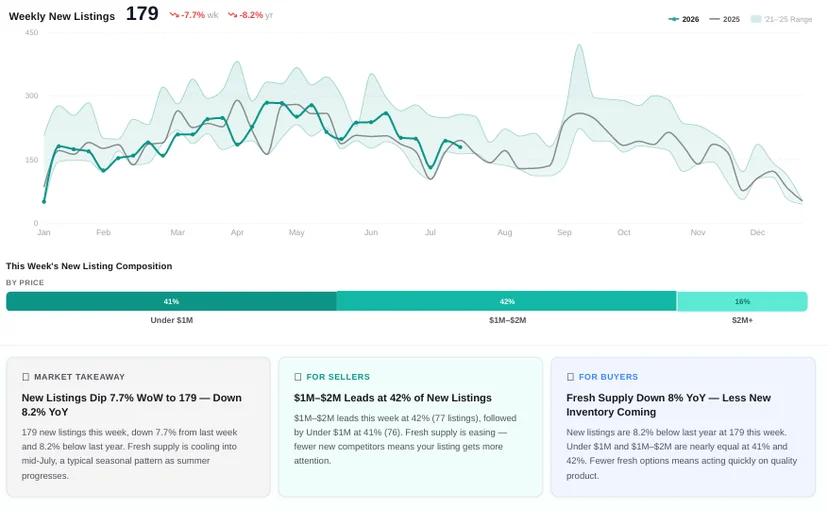Click the Market Takeaway card icon
This screenshot has height=511, width=828.
click(x=25, y=377)
